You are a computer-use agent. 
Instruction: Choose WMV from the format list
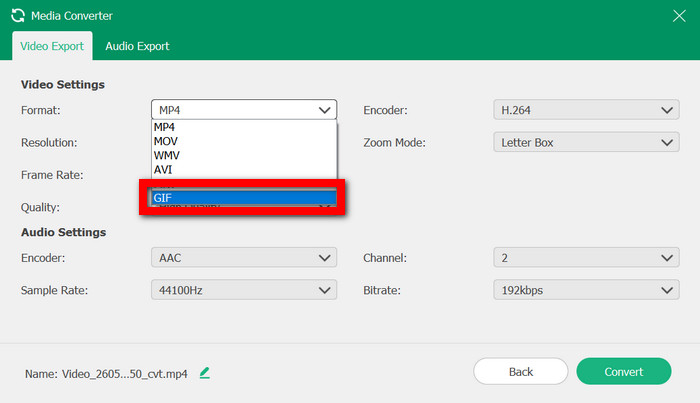244,156
